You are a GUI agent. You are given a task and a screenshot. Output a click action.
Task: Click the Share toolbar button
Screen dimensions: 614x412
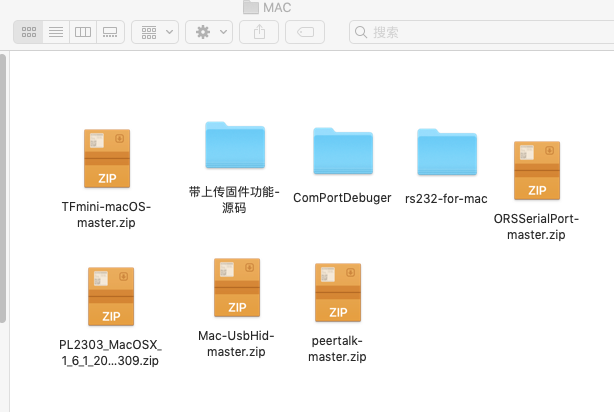[x=259, y=32]
